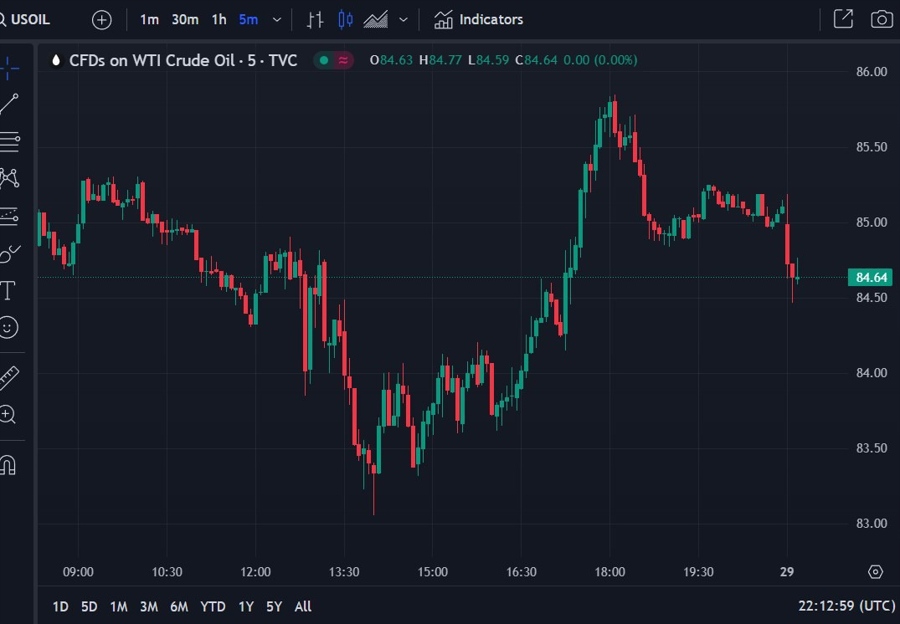Set date range to YTD
900x624 pixels.
212,607
